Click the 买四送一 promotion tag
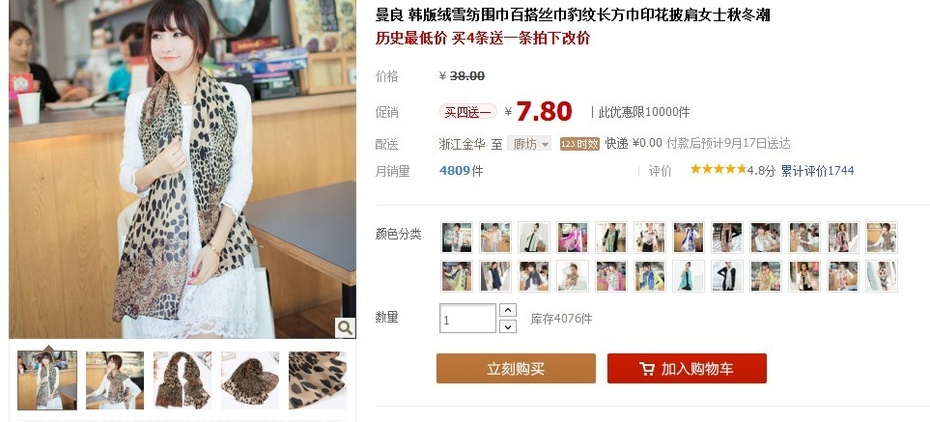Image resolution: width=930 pixels, height=422 pixels. [x=468, y=111]
